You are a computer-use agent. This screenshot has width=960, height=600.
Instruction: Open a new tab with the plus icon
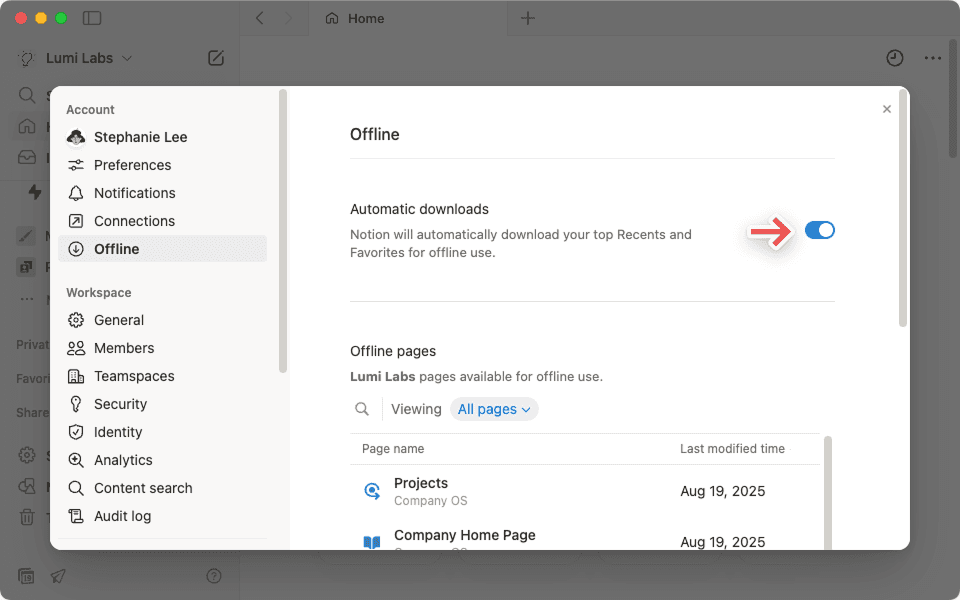coord(528,18)
